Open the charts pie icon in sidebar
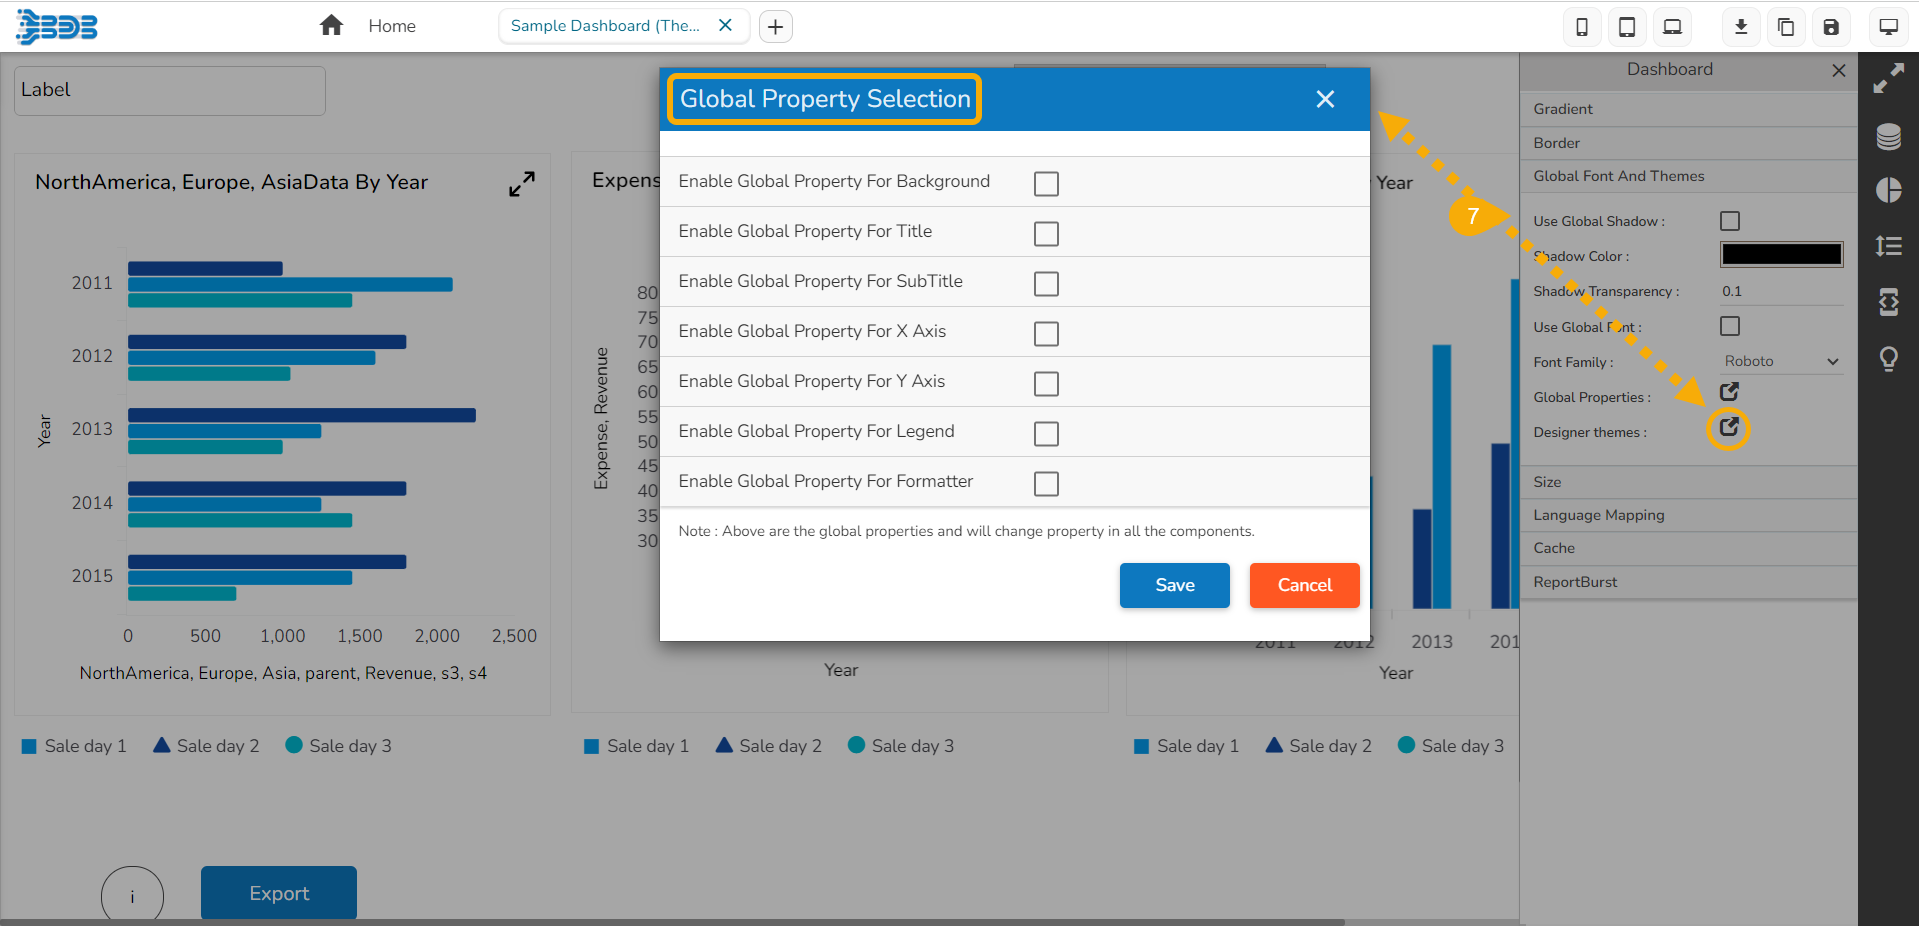Image resolution: width=1919 pixels, height=926 pixels. (x=1888, y=190)
